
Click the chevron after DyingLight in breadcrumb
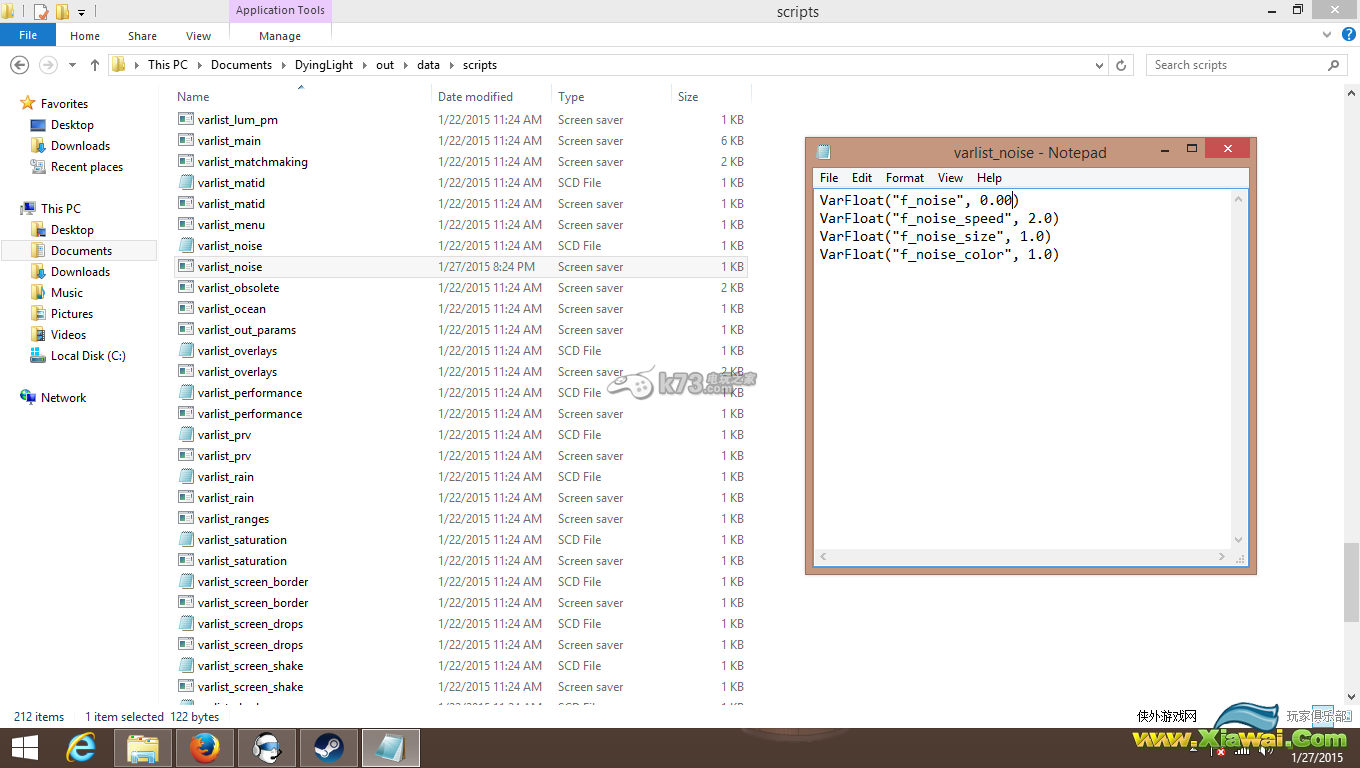point(364,65)
